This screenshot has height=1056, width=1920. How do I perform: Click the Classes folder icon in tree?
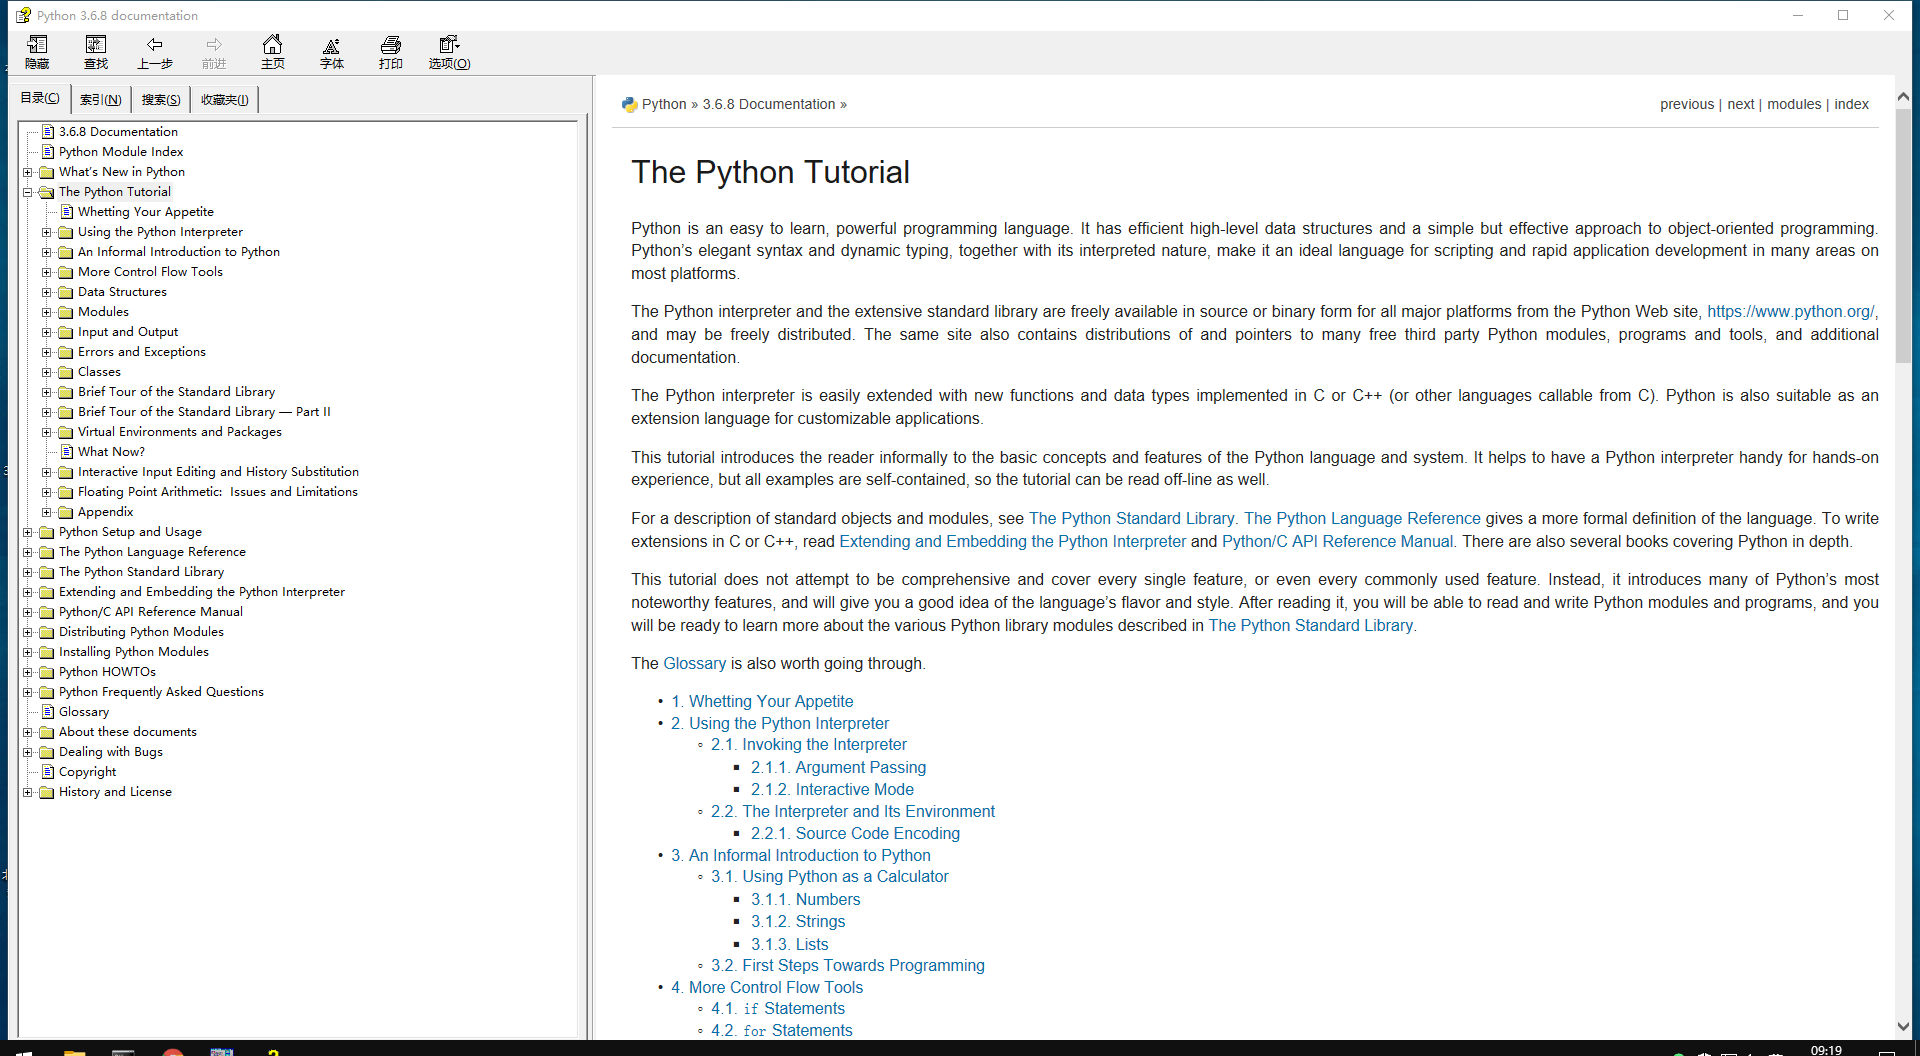[66, 372]
